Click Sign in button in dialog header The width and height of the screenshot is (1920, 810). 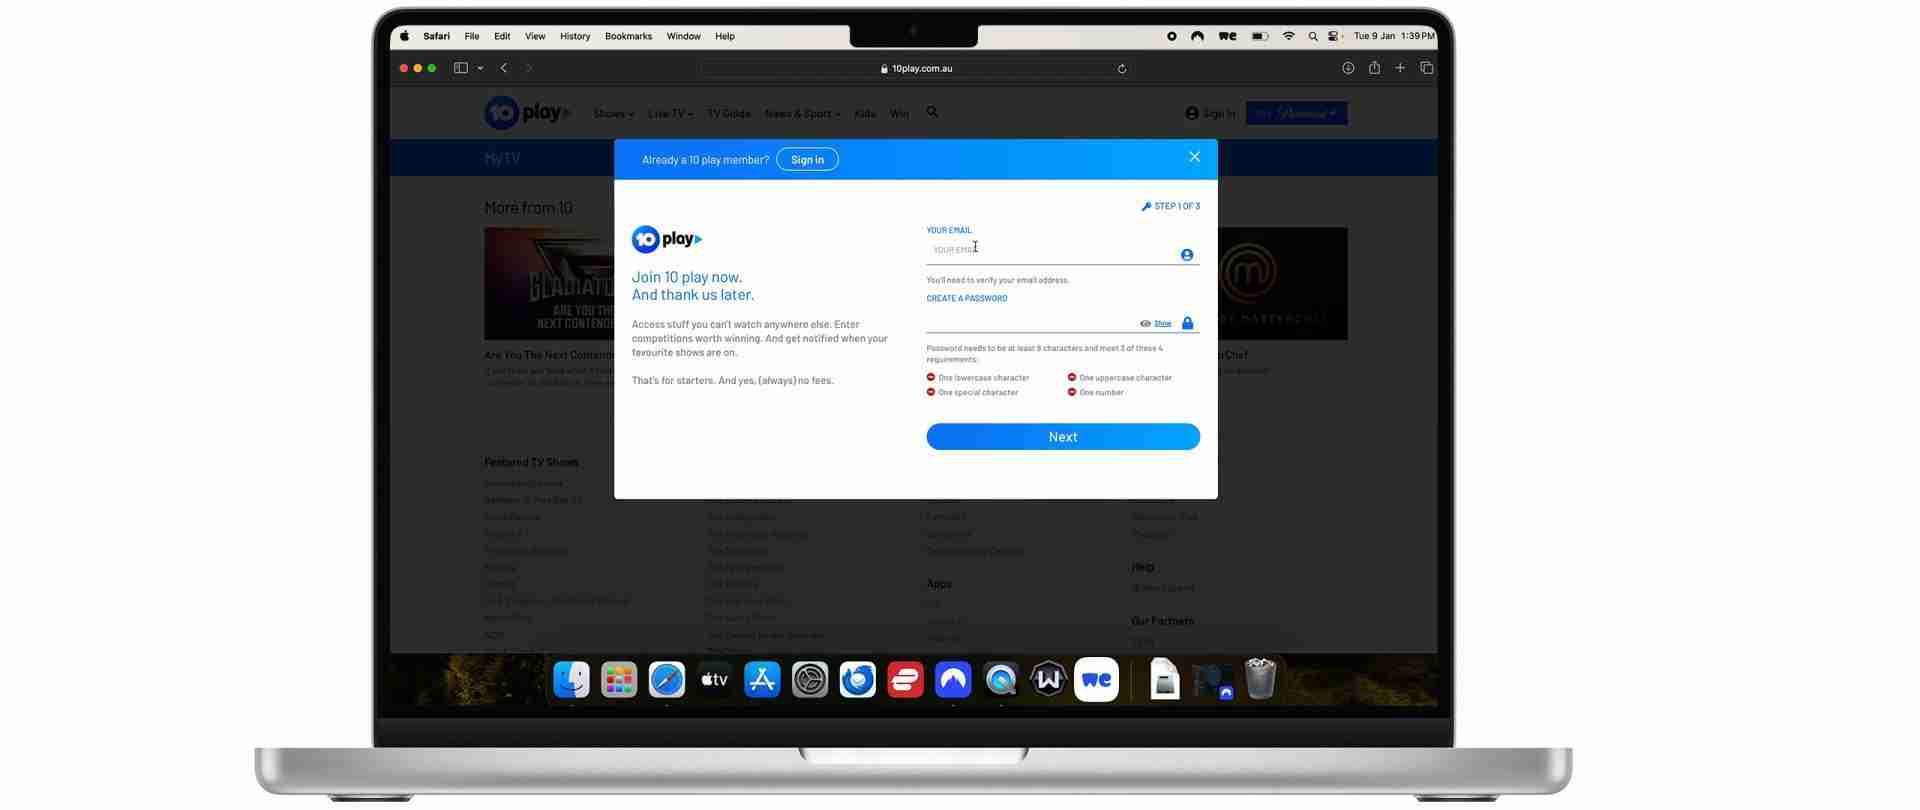coord(807,160)
